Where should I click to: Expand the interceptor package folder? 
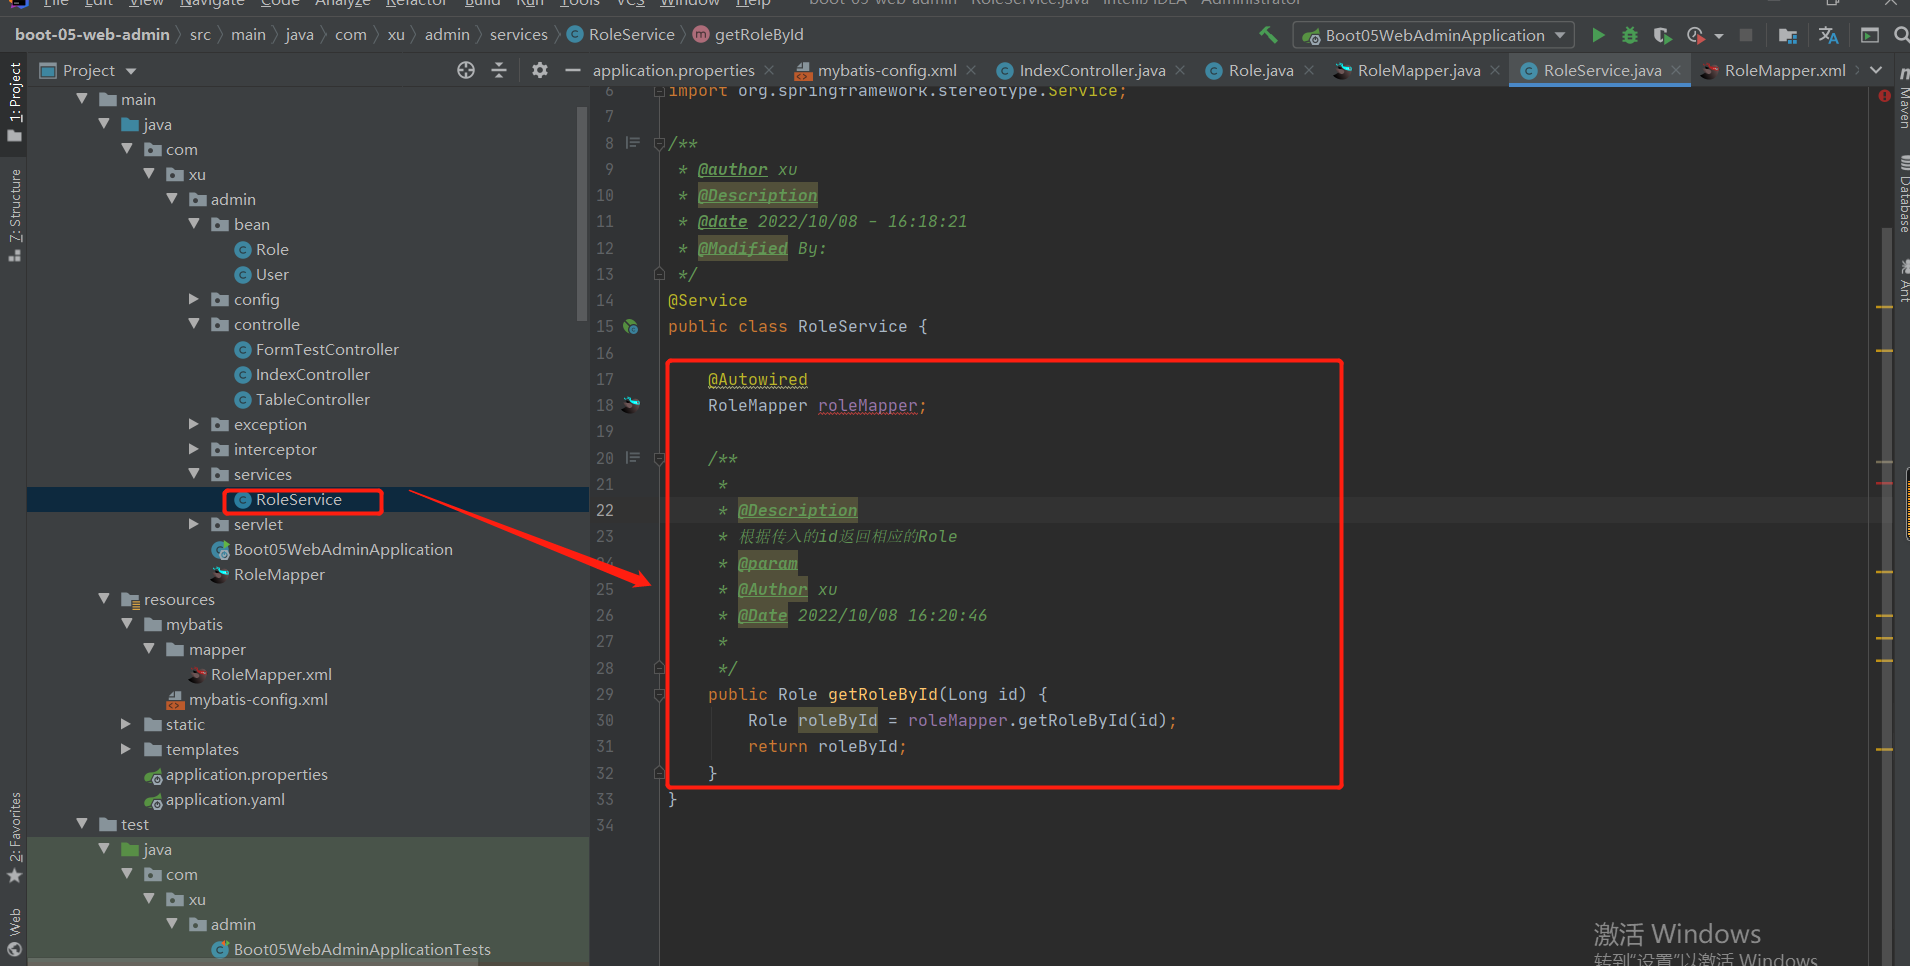pos(195,449)
